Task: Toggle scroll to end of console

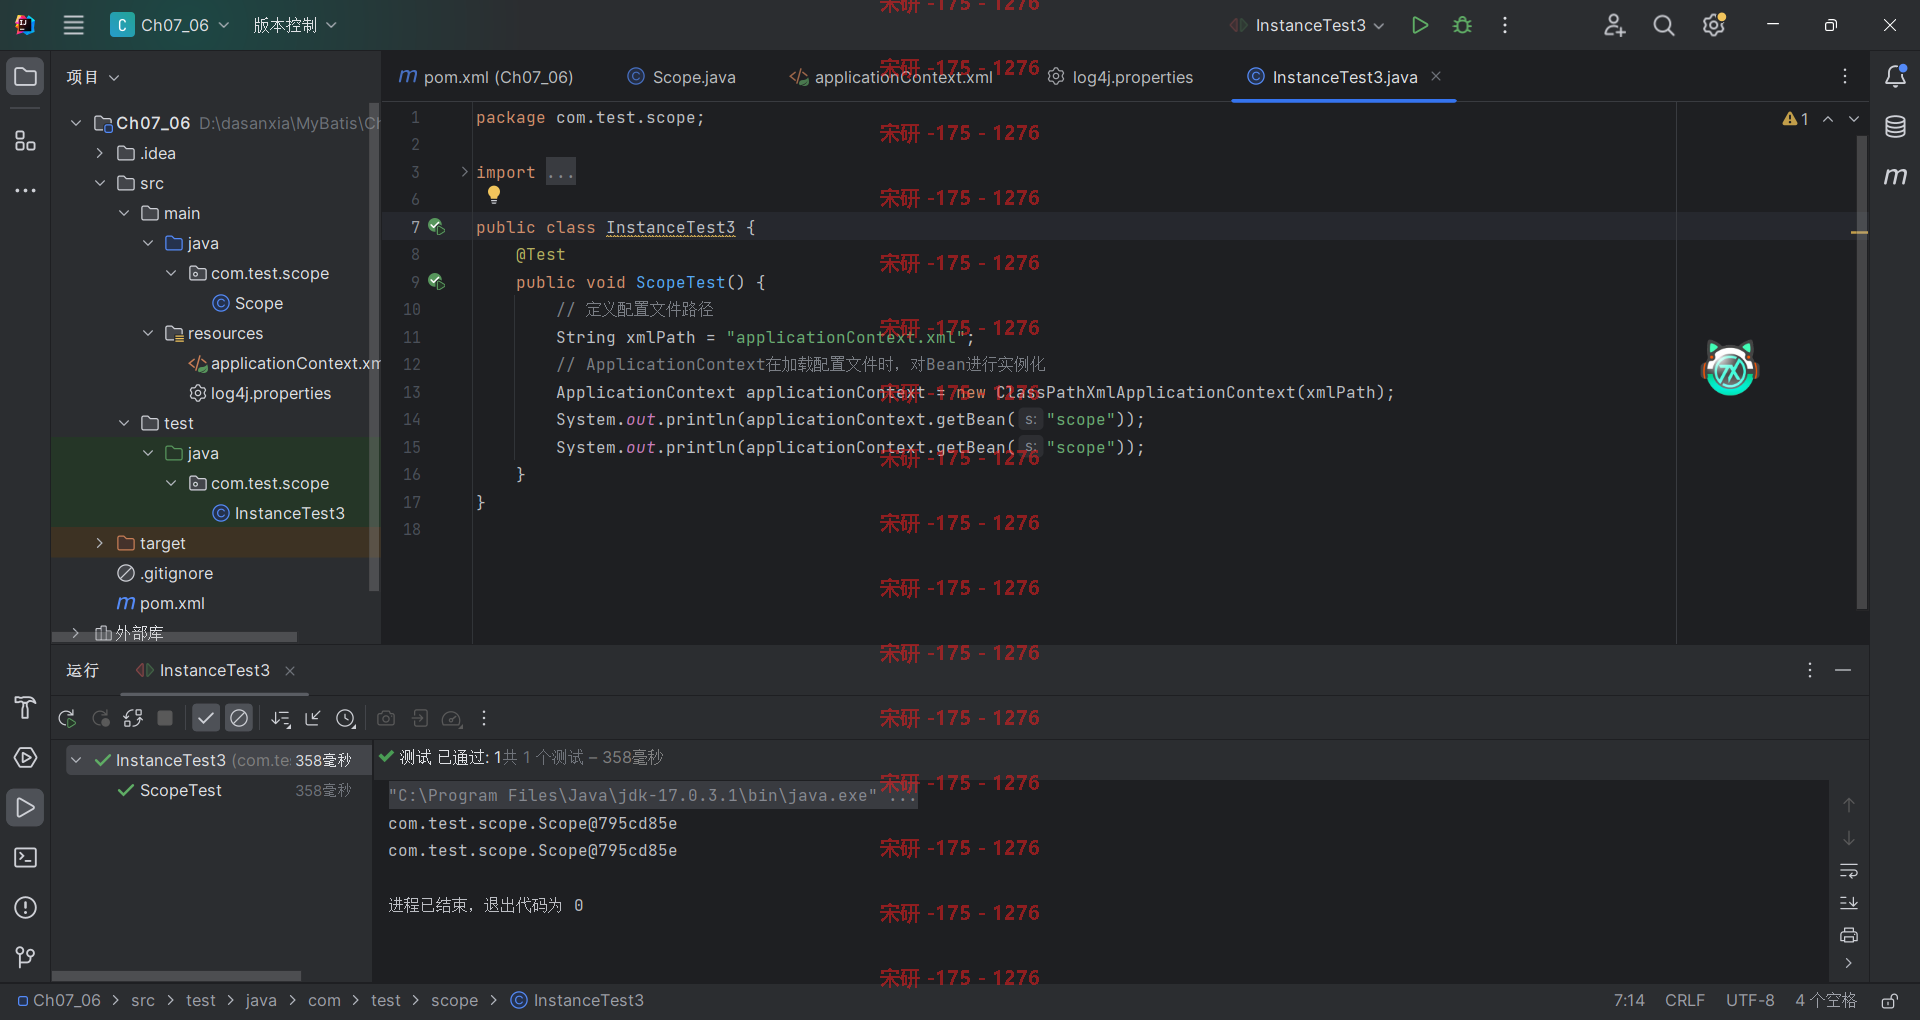Action: point(1849,903)
